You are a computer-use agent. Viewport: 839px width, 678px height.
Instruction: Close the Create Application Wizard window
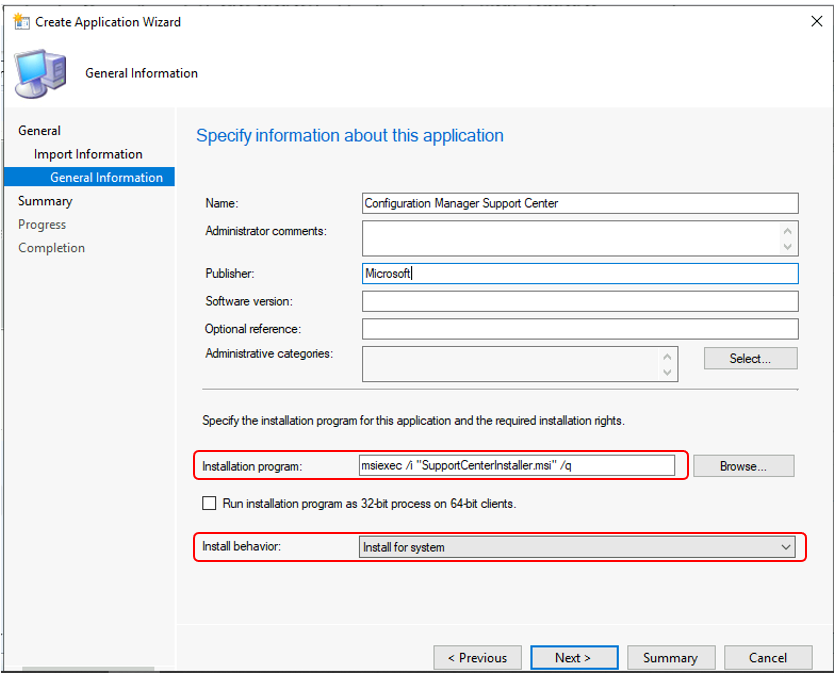816,21
